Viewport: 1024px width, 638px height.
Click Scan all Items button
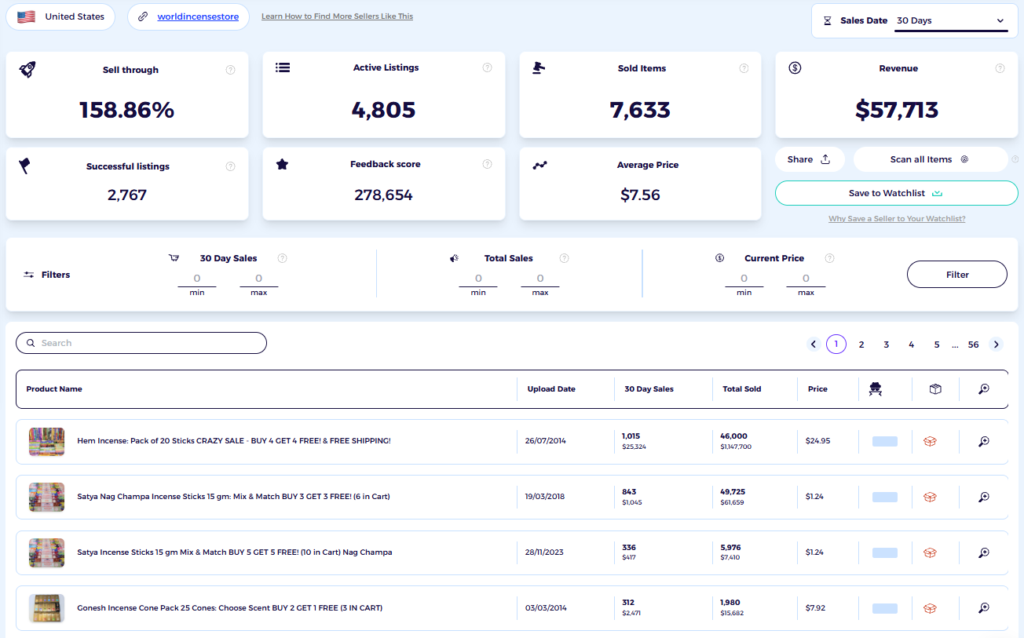pos(929,159)
